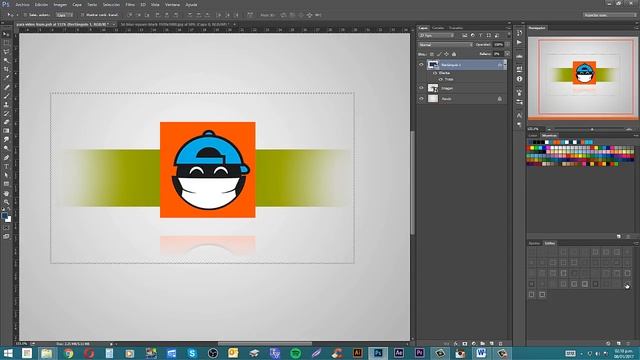Select the History Brush tool
Screen dimensions: 640x360
6,113
